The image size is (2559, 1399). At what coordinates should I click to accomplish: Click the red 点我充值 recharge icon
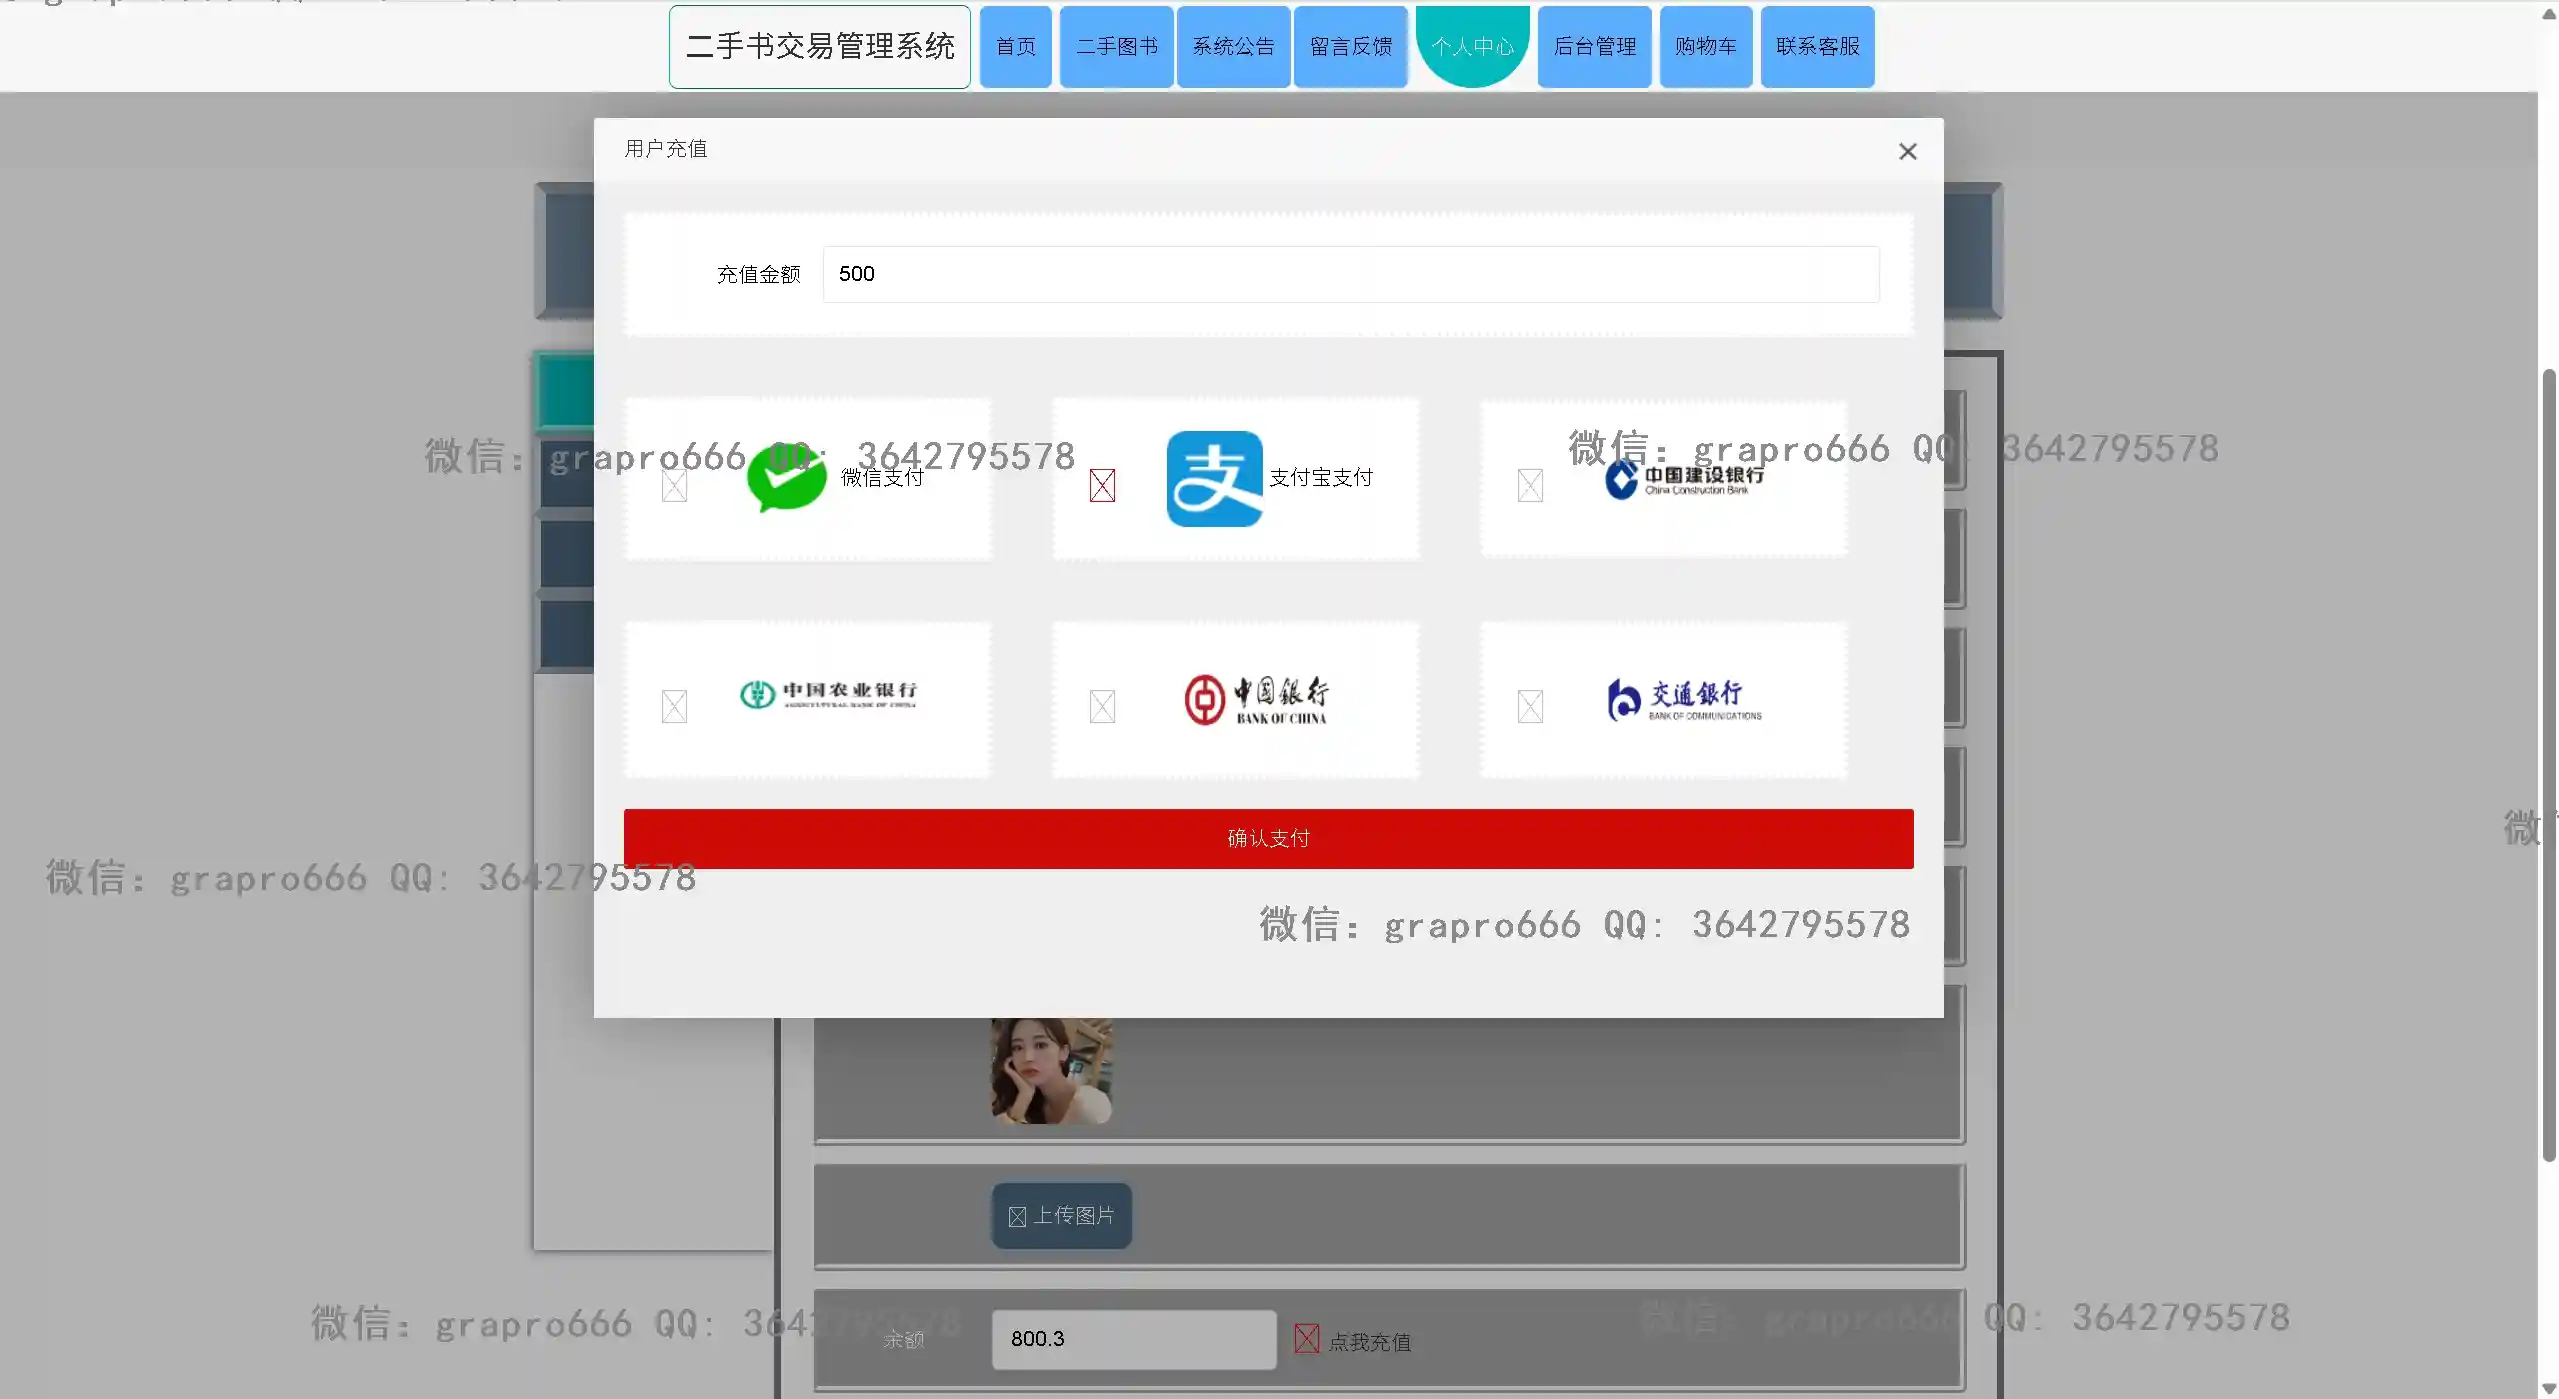[1306, 1338]
